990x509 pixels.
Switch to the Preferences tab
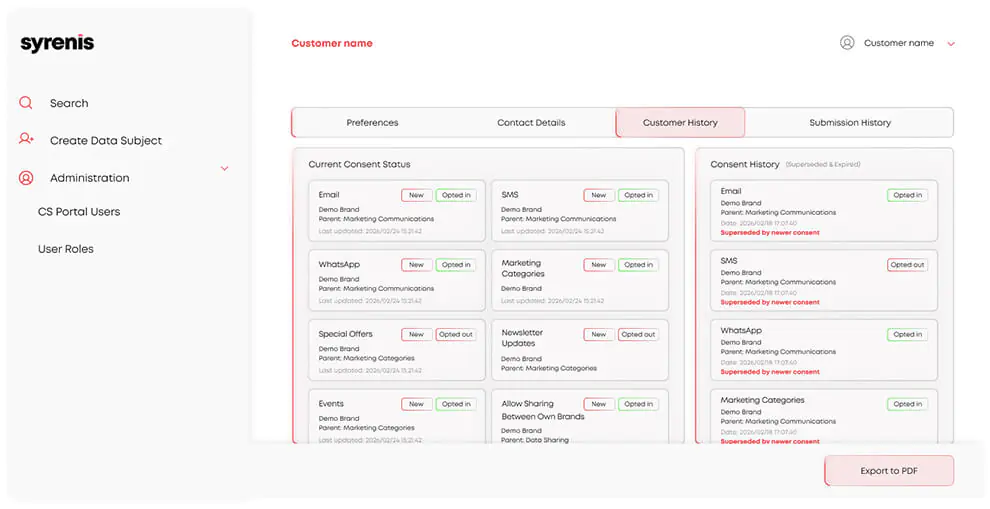(x=373, y=123)
